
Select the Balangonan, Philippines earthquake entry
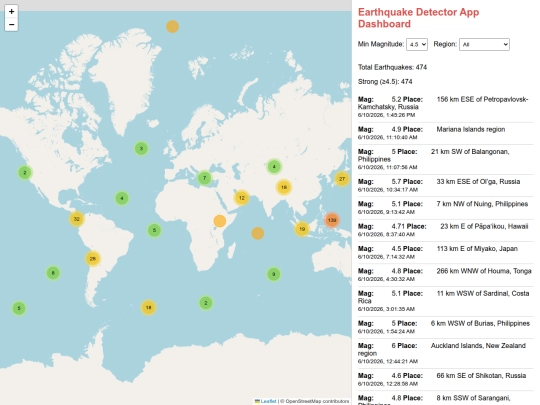(446, 159)
